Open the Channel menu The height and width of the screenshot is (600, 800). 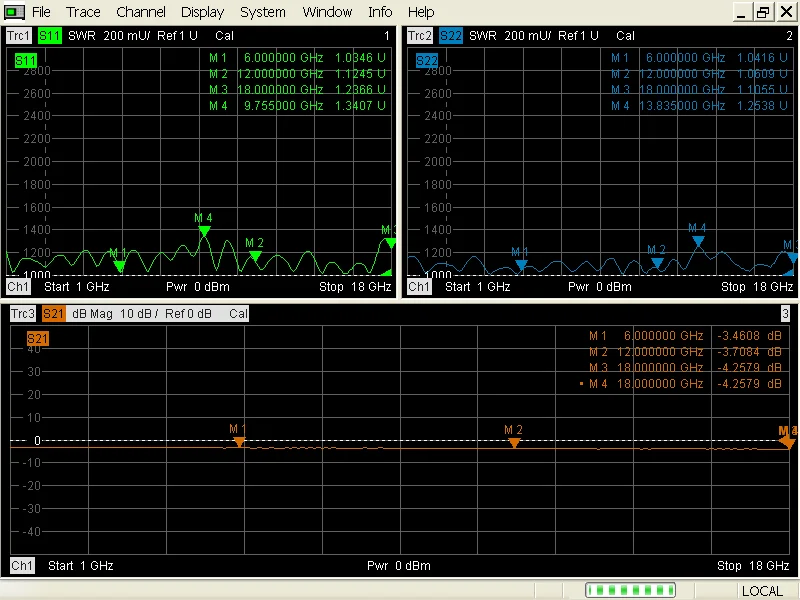(140, 11)
